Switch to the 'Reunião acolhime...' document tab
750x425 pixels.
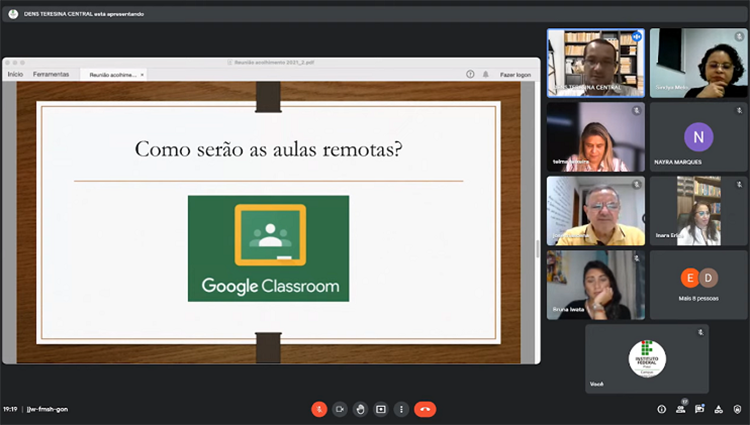pyautogui.click(x=113, y=75)
